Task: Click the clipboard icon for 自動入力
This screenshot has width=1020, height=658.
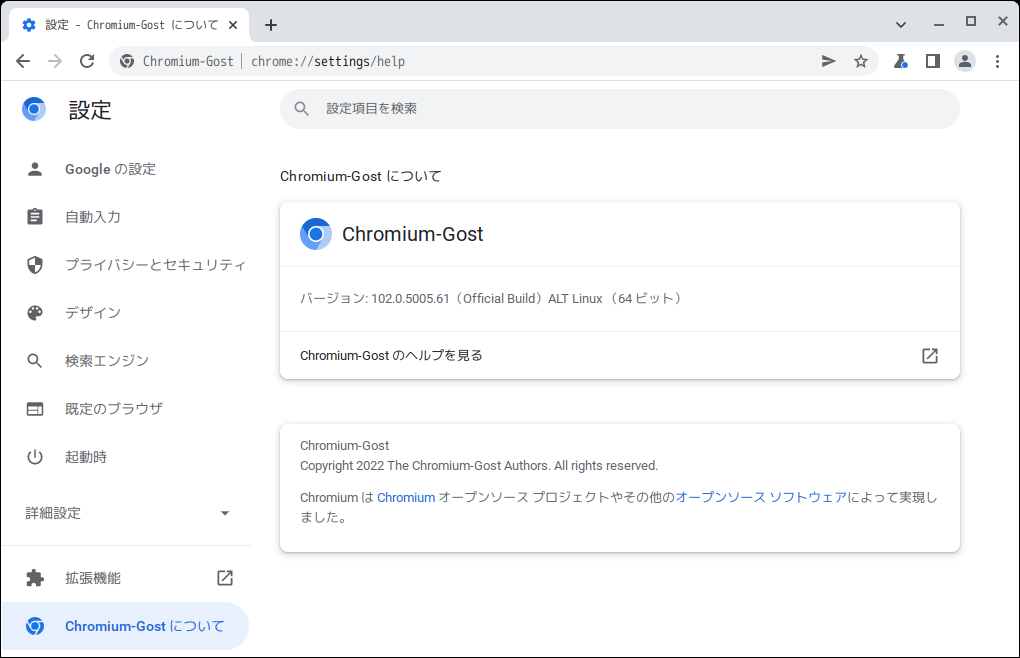Action: click(x=35, y=217)
